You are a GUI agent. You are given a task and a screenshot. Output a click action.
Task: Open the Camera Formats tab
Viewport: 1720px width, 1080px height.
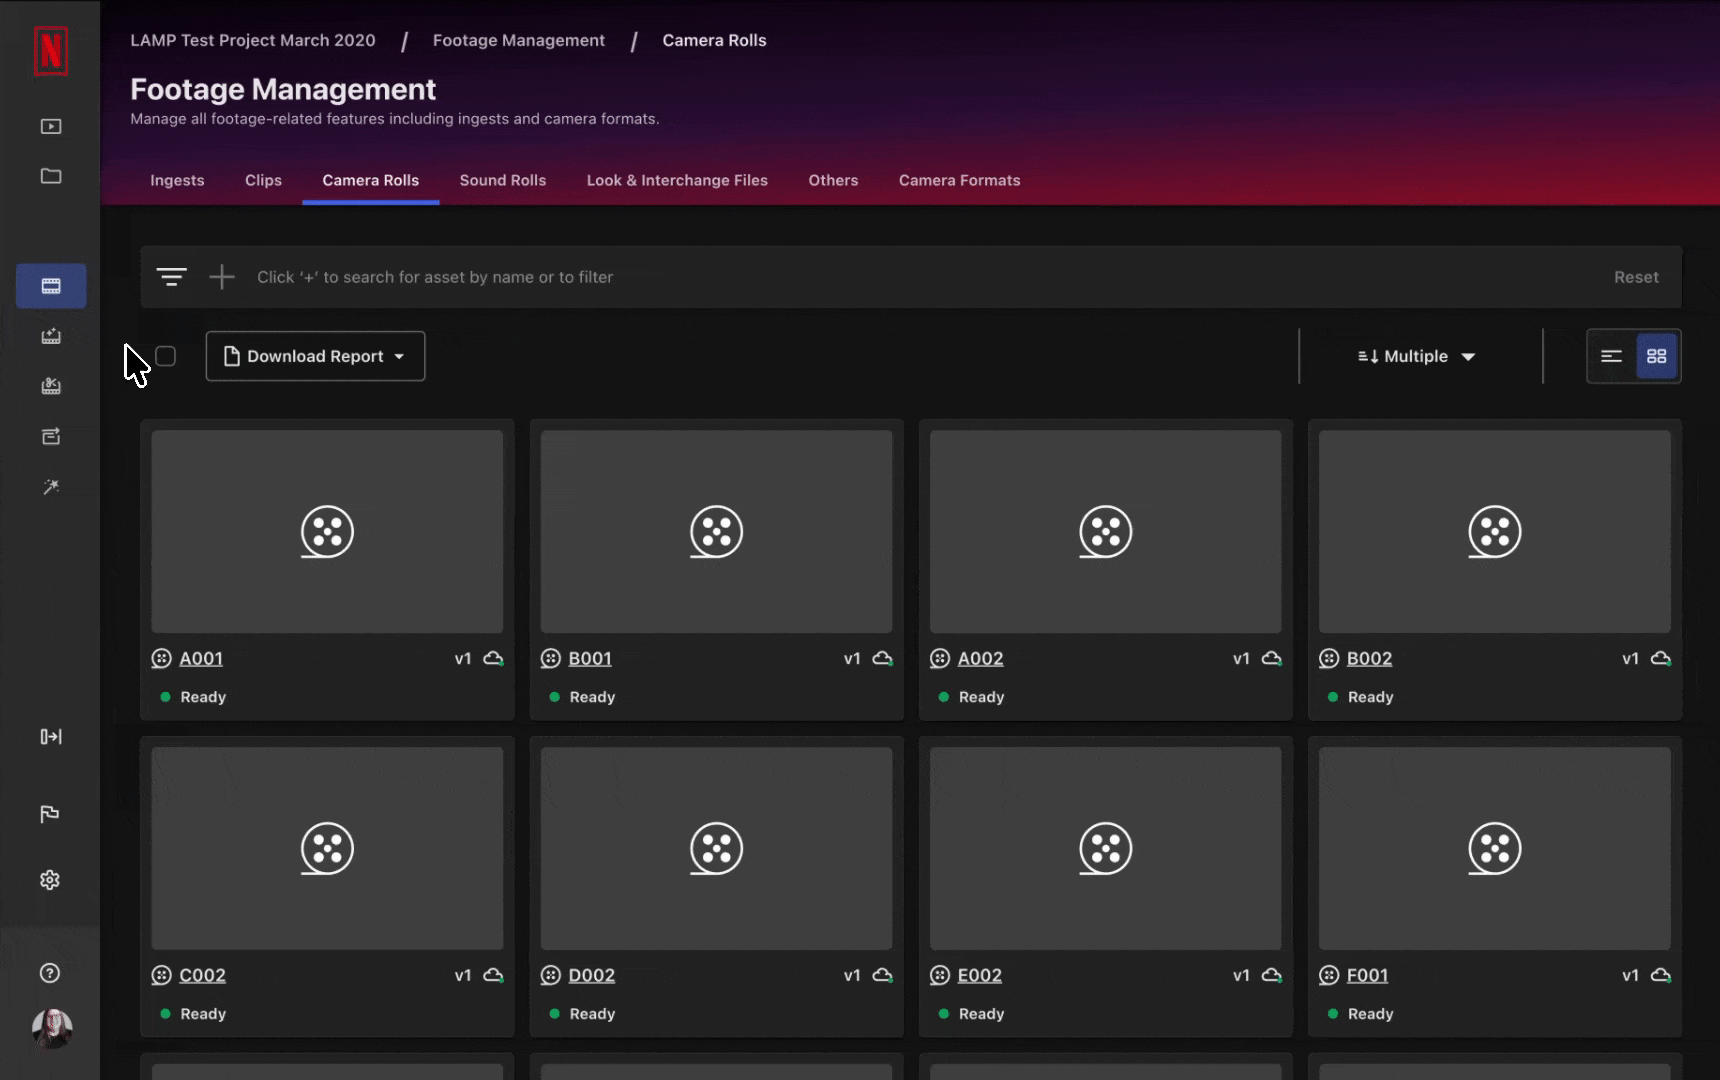point(959,180)
